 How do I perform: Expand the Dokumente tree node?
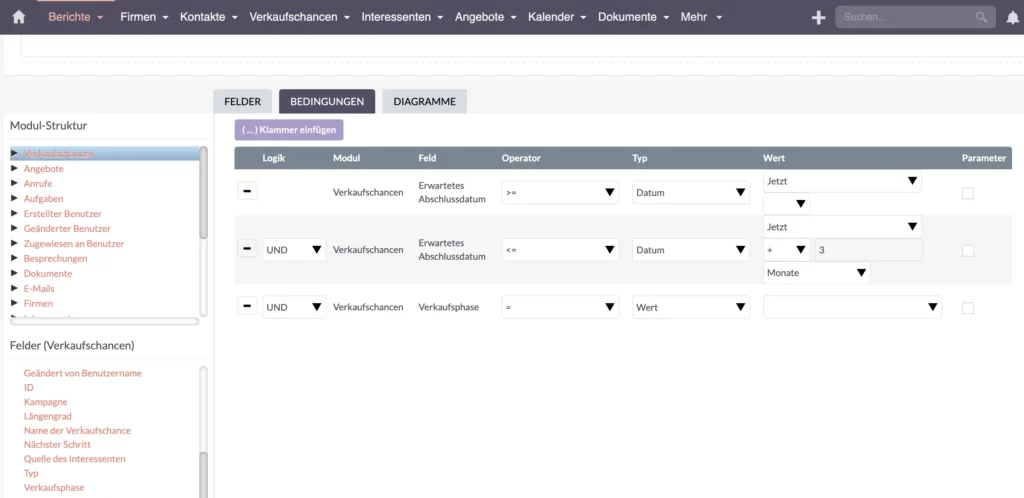(x=14, y=273)
